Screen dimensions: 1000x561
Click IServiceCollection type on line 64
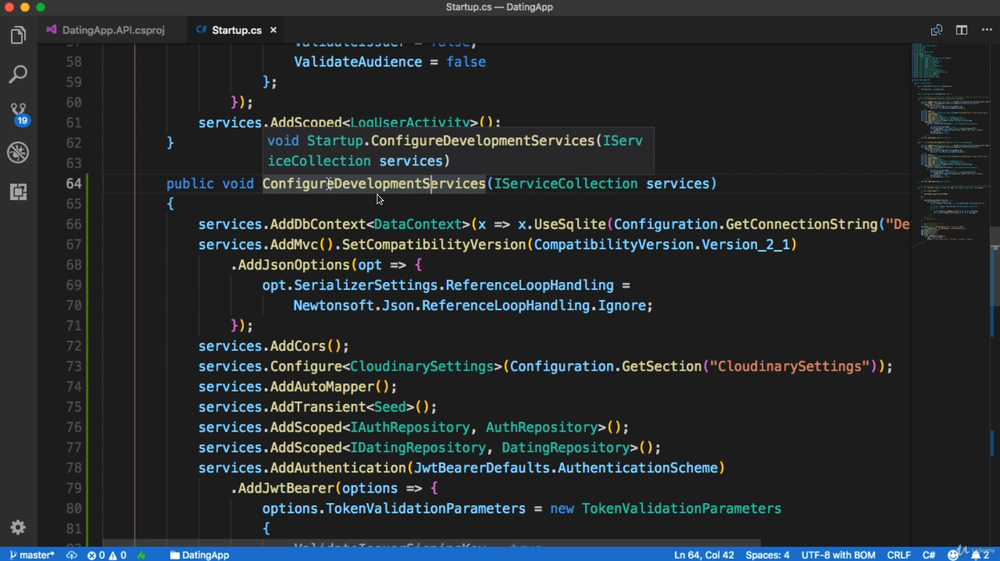point(566,184)
